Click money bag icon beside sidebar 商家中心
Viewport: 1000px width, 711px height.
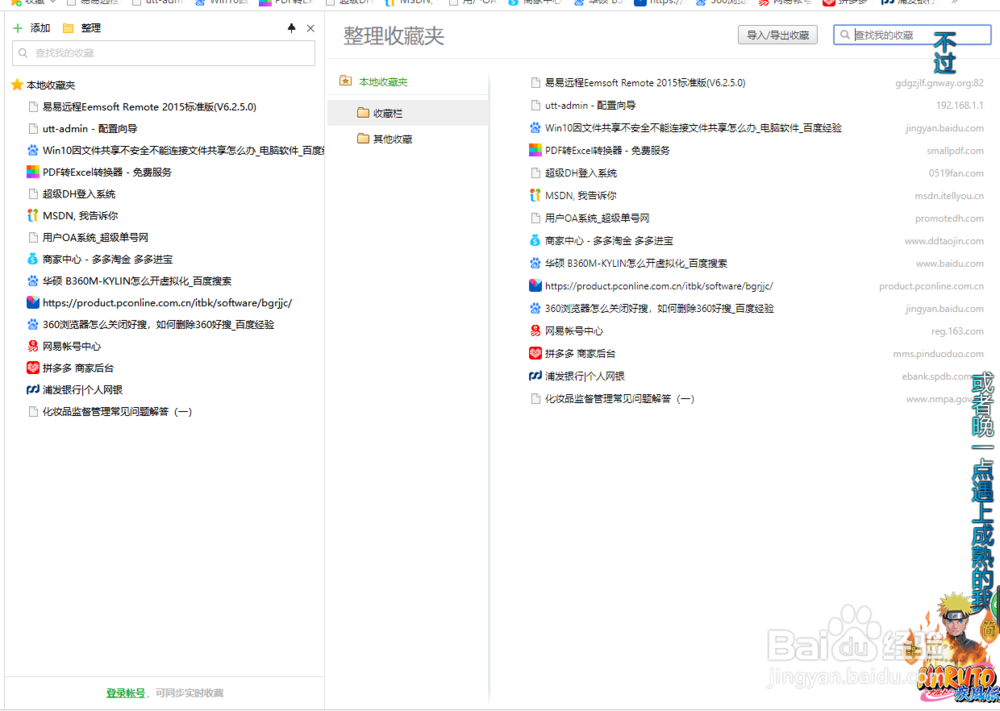33,259
